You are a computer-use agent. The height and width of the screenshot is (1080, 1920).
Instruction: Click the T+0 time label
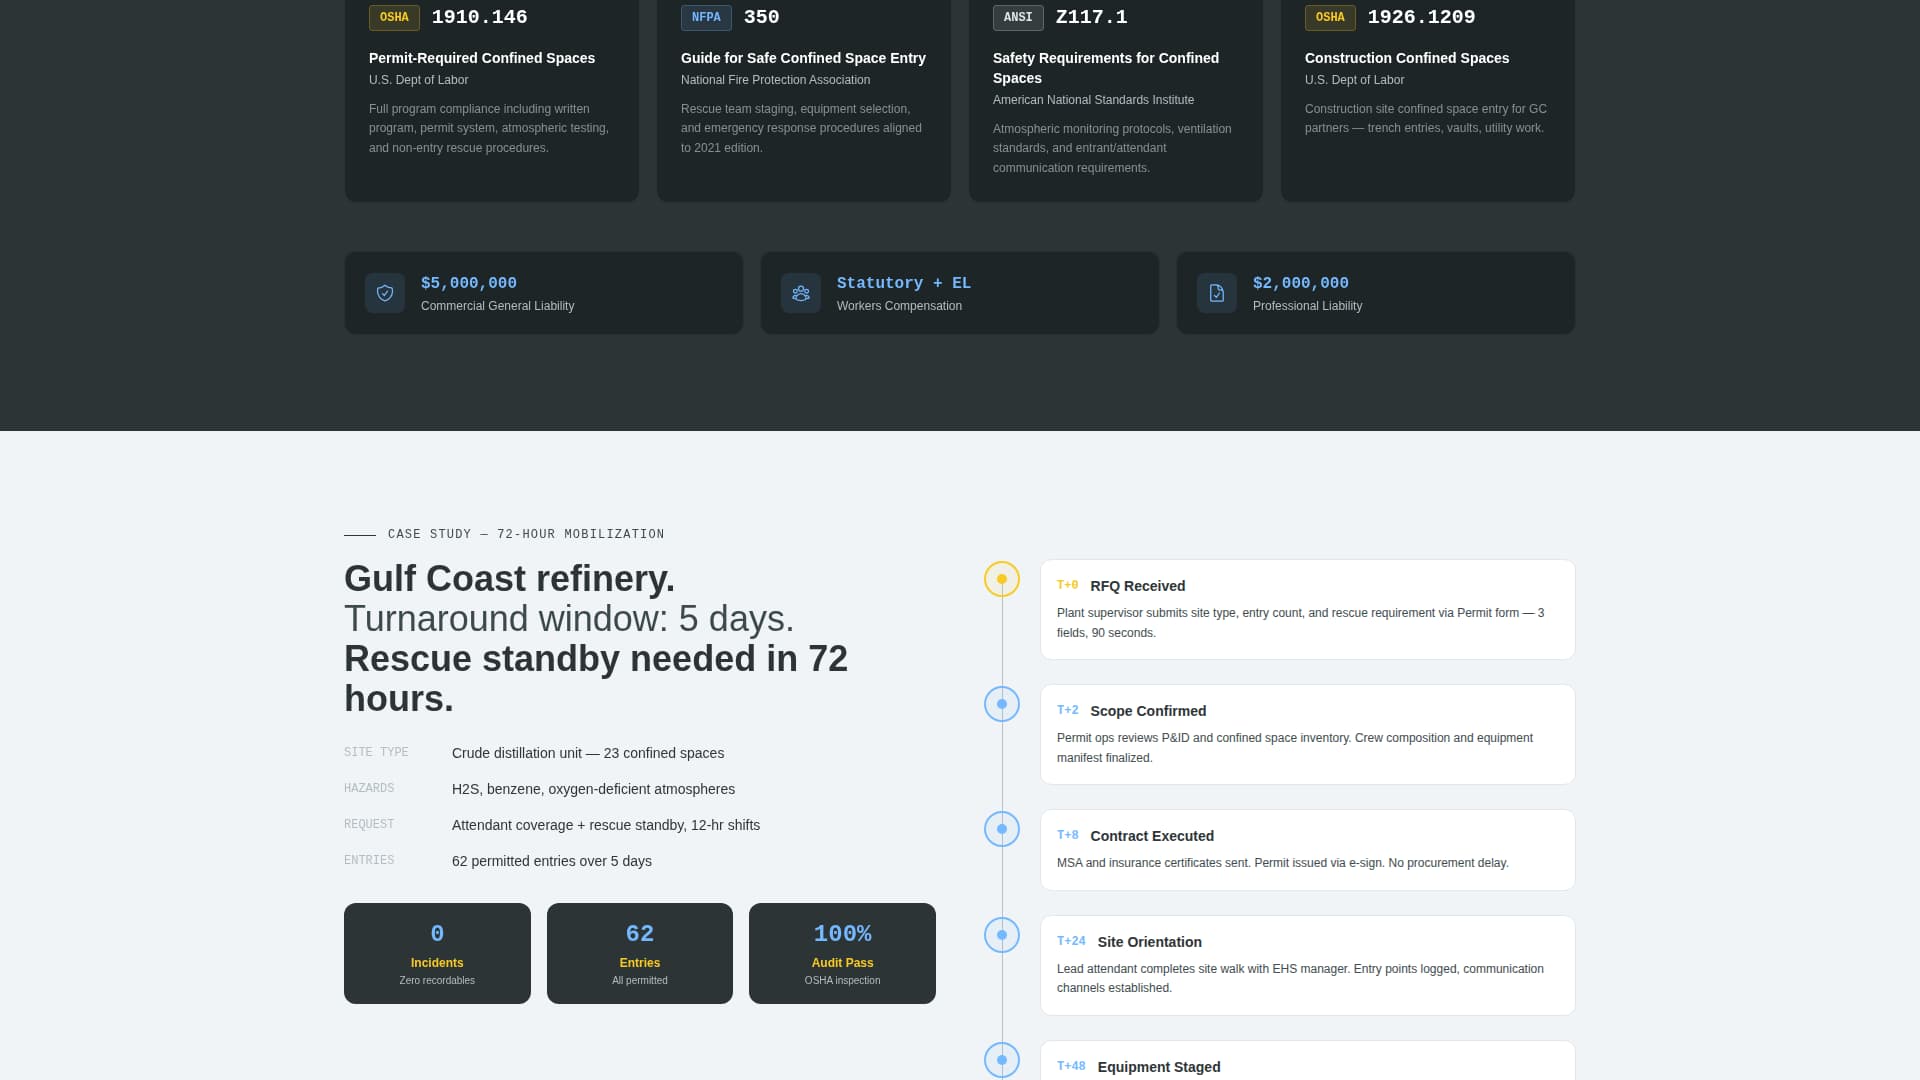click(1067, 585)
